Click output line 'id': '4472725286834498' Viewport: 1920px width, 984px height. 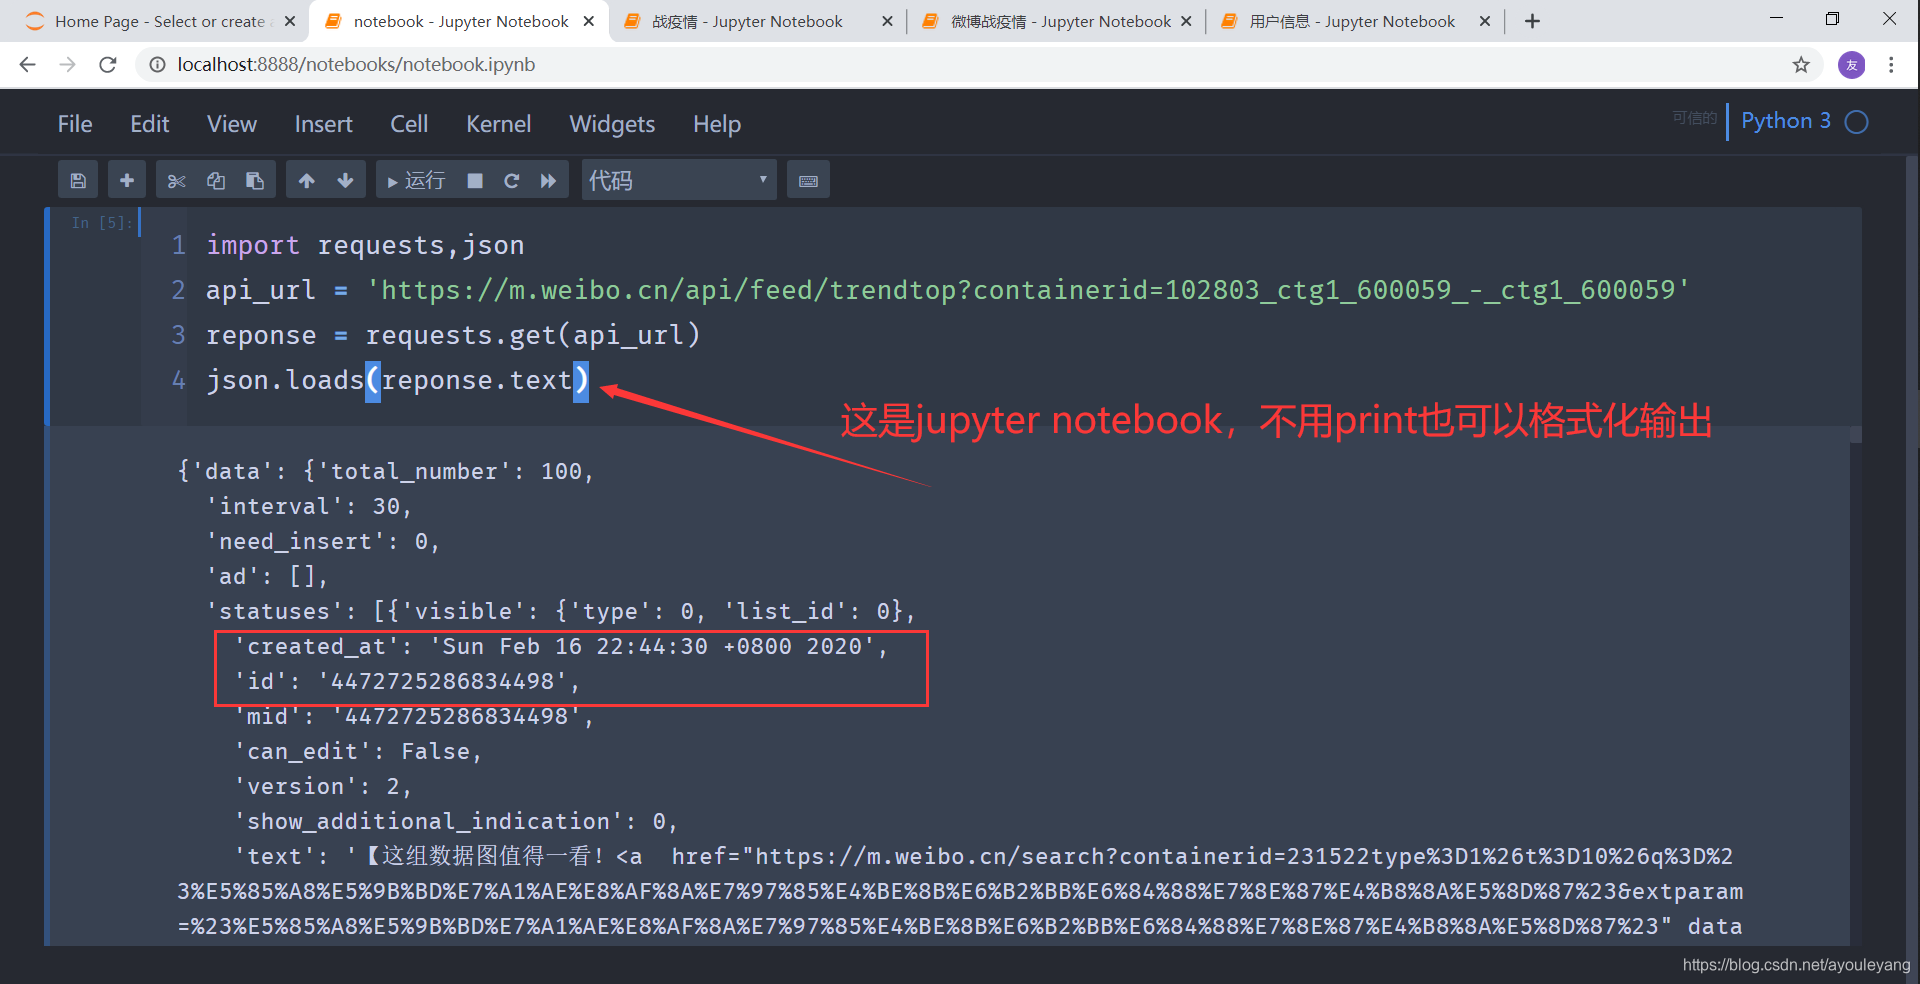[407, 681]
